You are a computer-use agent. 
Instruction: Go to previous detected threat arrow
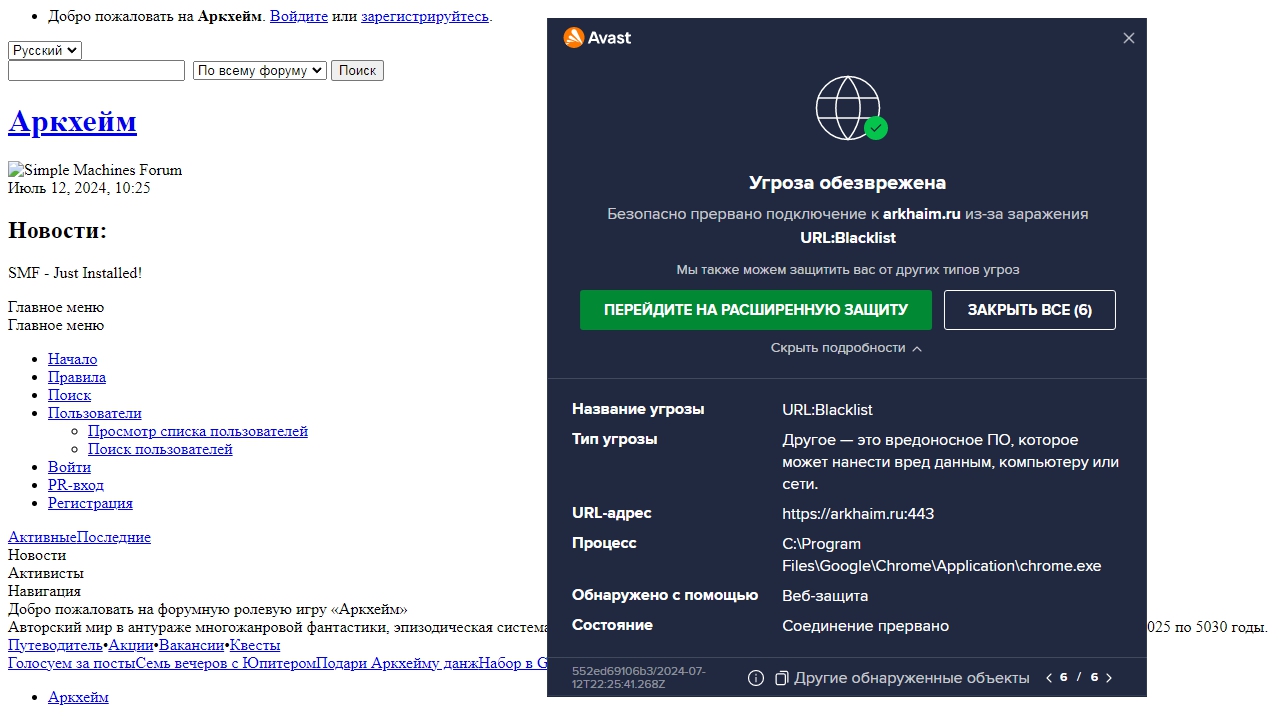[x=1049, y=678]
